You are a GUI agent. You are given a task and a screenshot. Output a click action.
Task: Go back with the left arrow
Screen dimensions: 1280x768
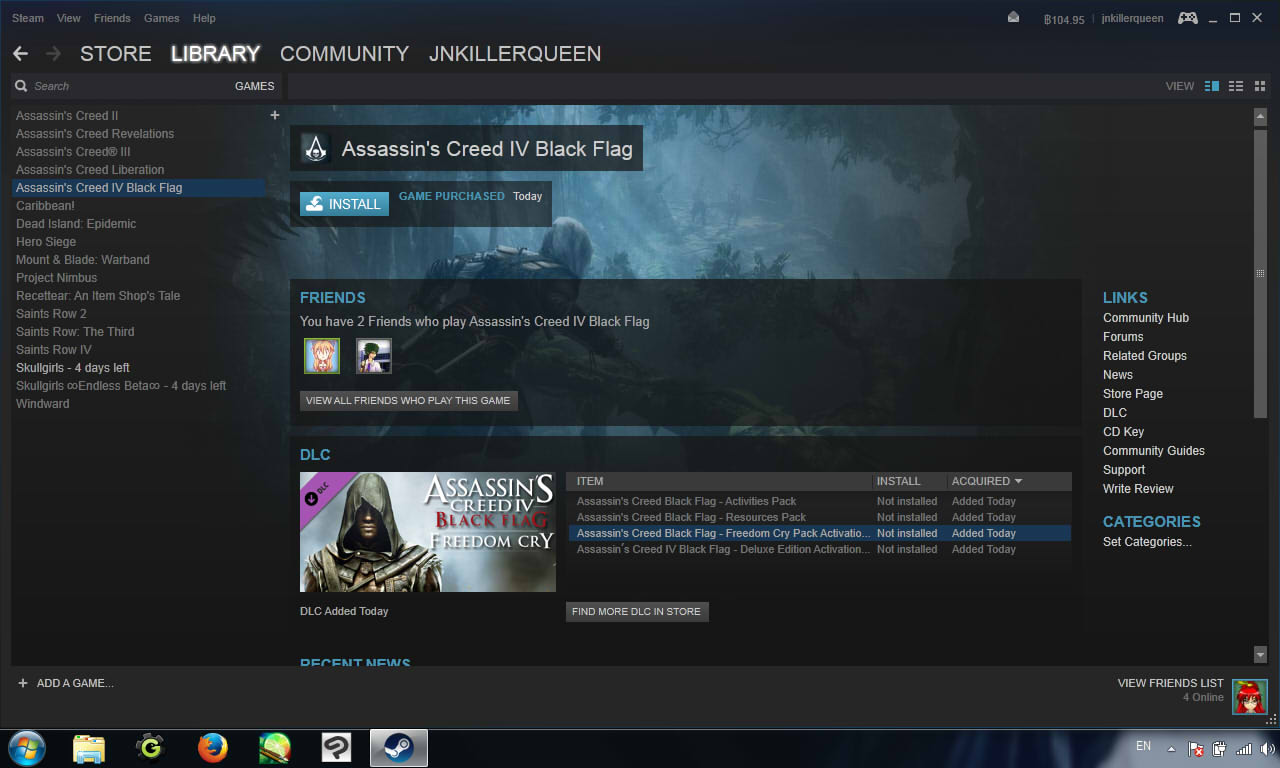click(x=20, y=54)
